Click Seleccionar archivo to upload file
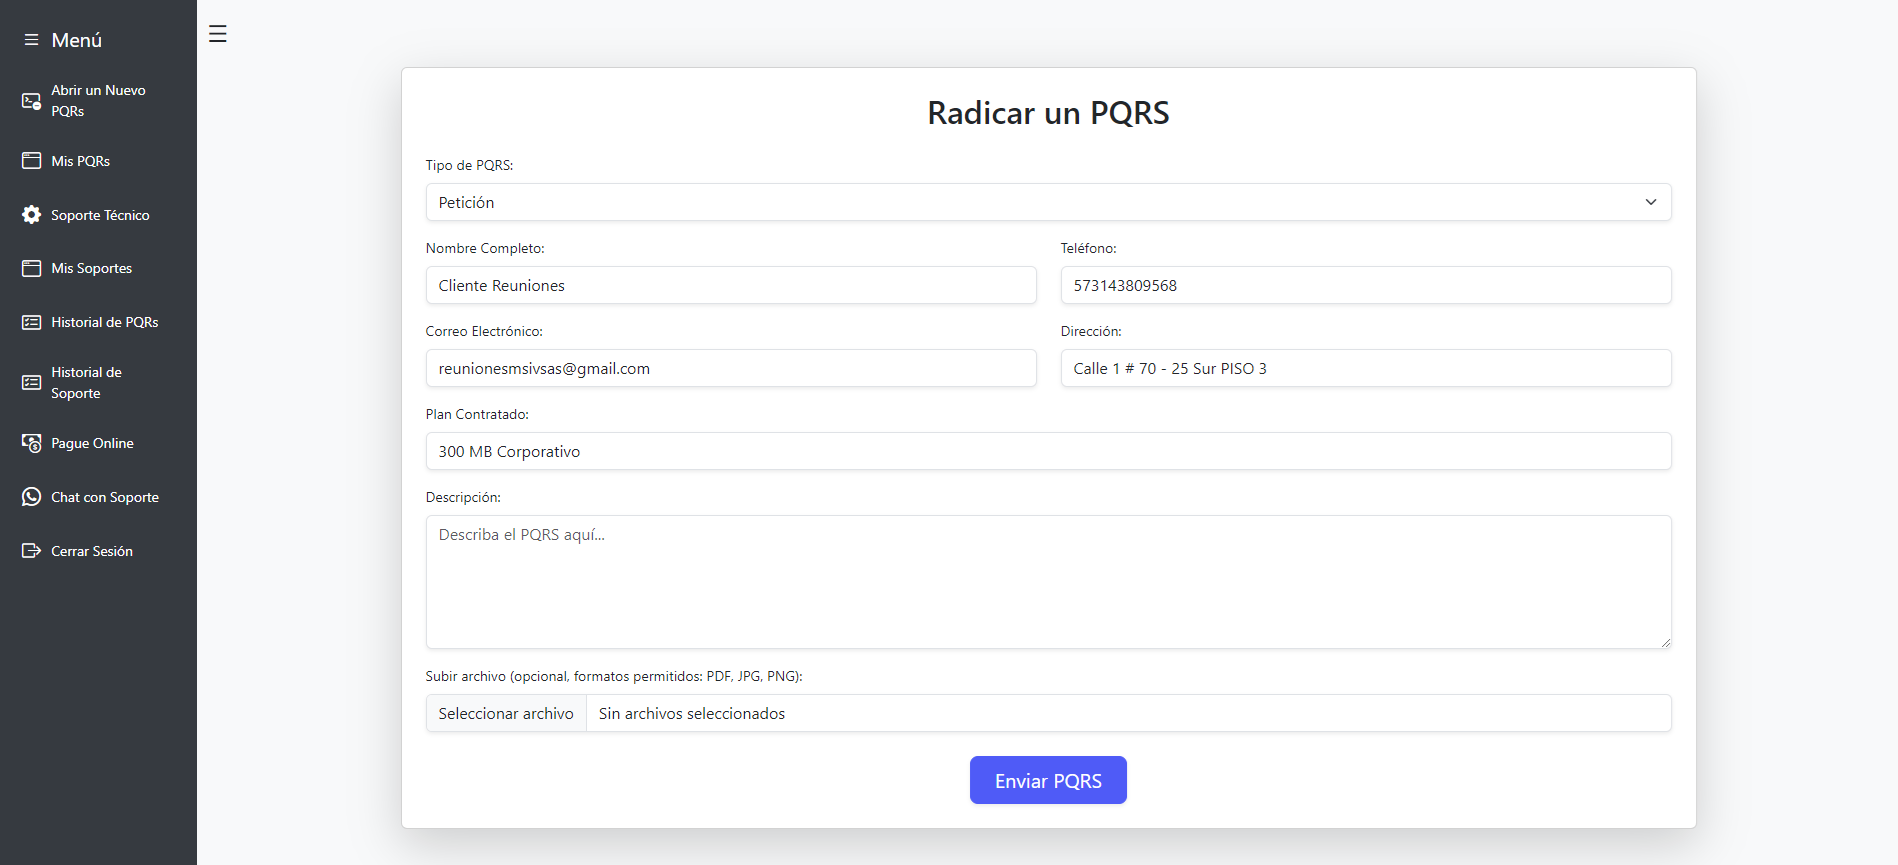This screenshot has width=1898, height=865. 506,713
